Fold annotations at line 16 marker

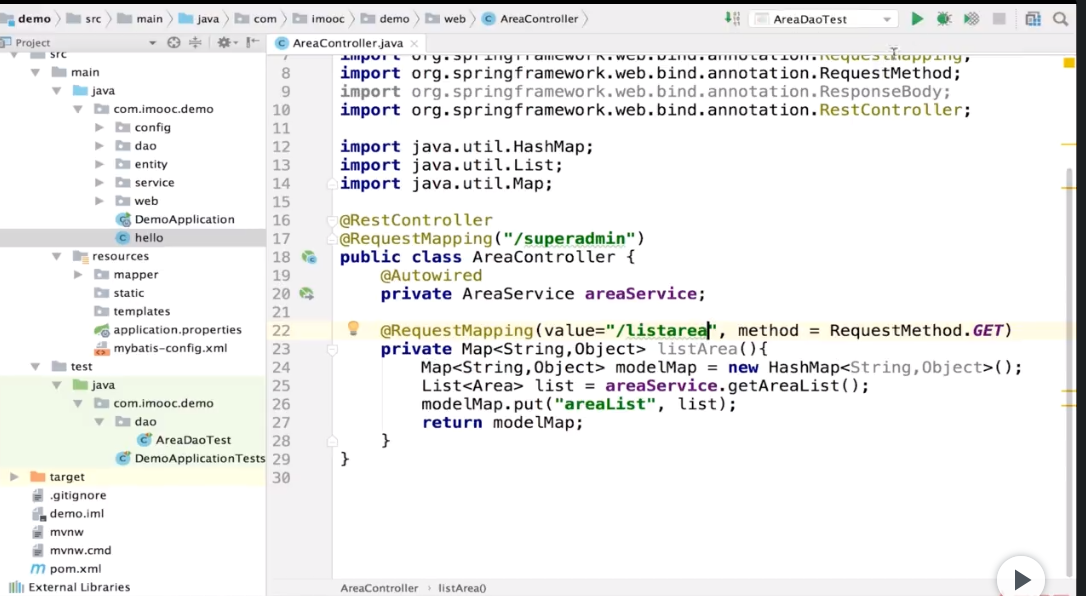point(332,221)
